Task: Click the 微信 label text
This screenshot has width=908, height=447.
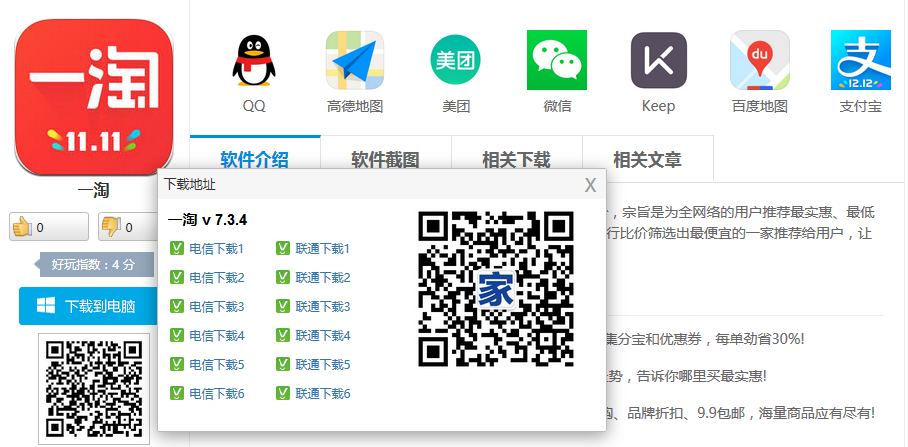Action: coord(557,107)
